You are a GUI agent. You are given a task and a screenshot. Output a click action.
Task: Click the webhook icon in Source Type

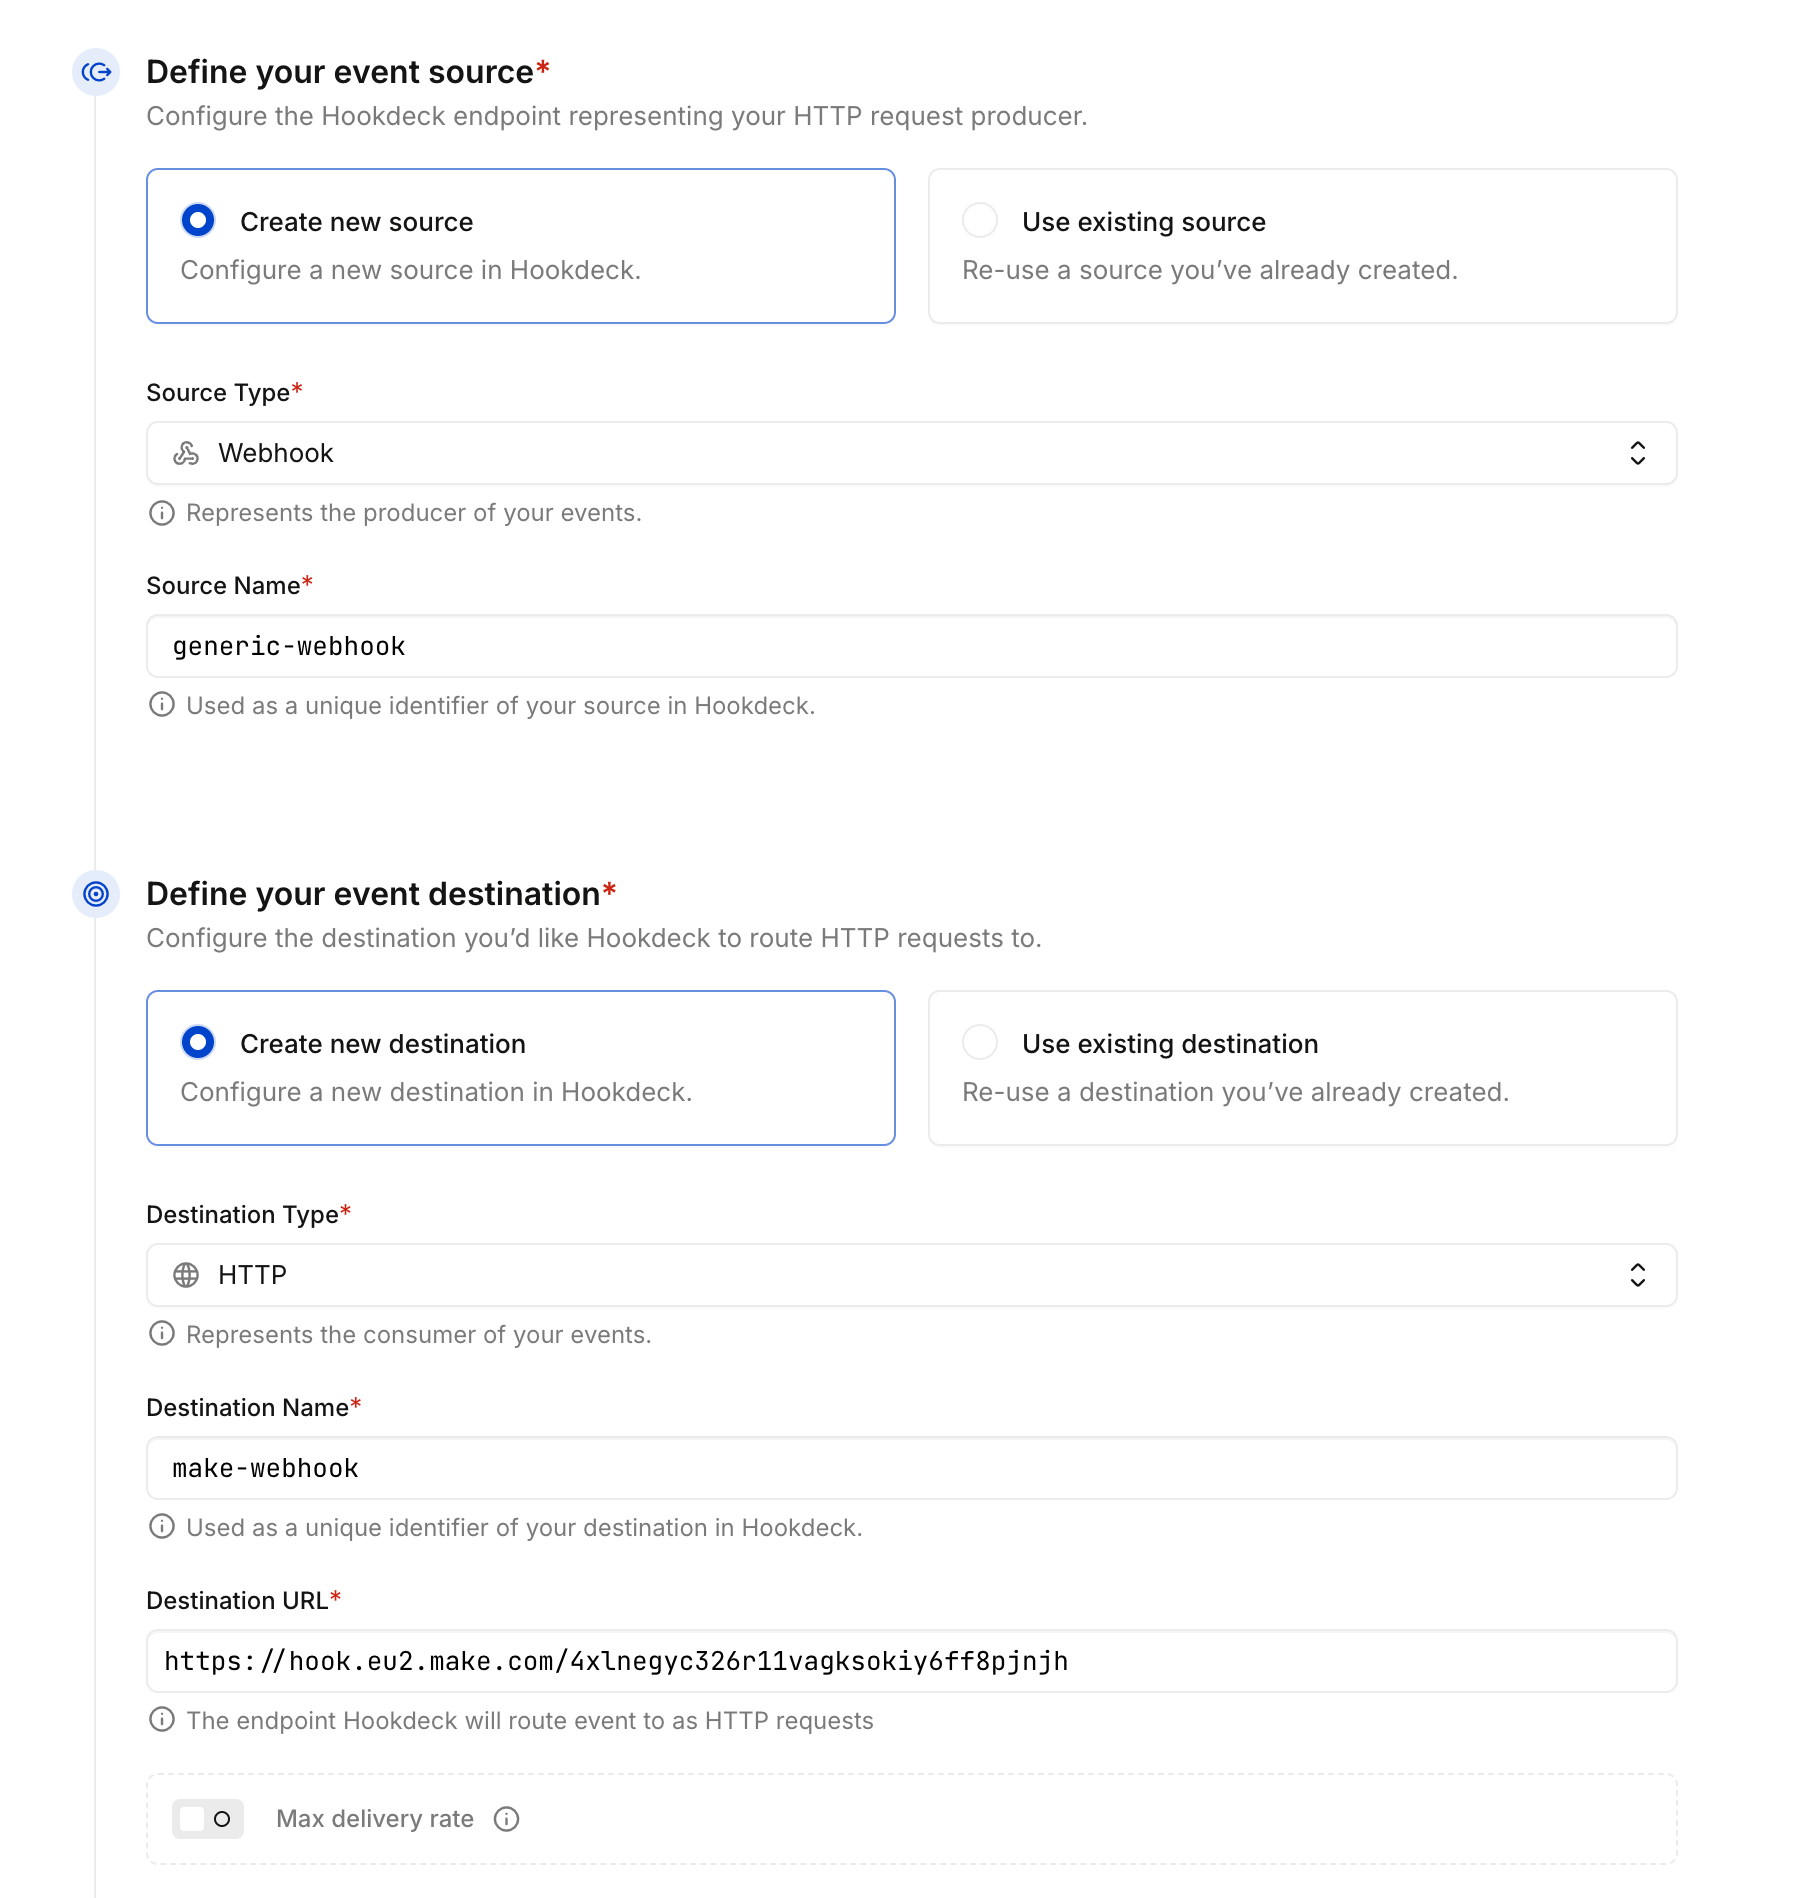186,453
